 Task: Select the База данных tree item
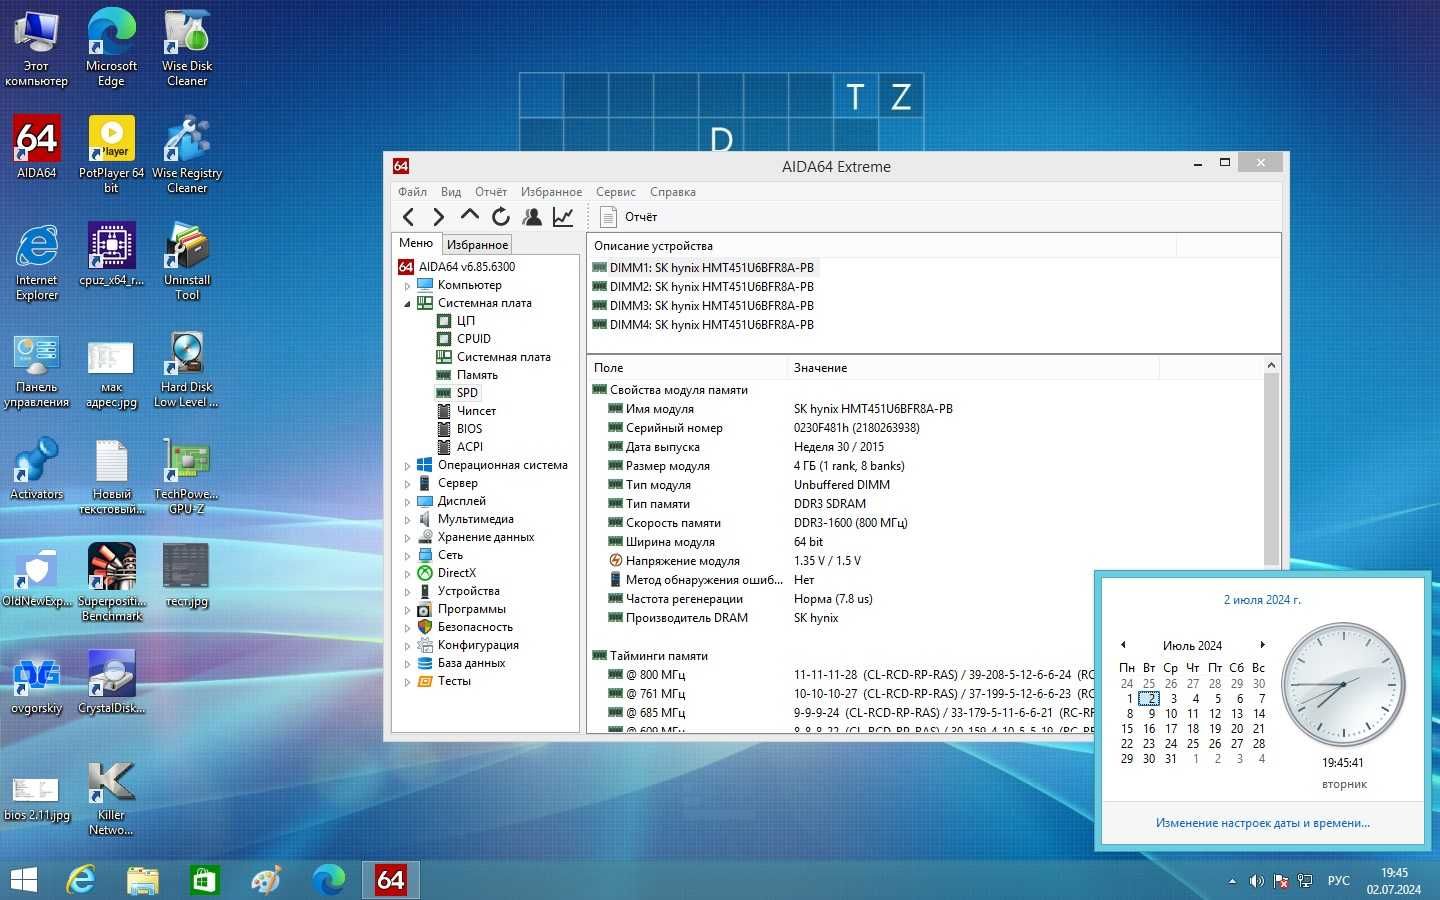click(471, 663)
